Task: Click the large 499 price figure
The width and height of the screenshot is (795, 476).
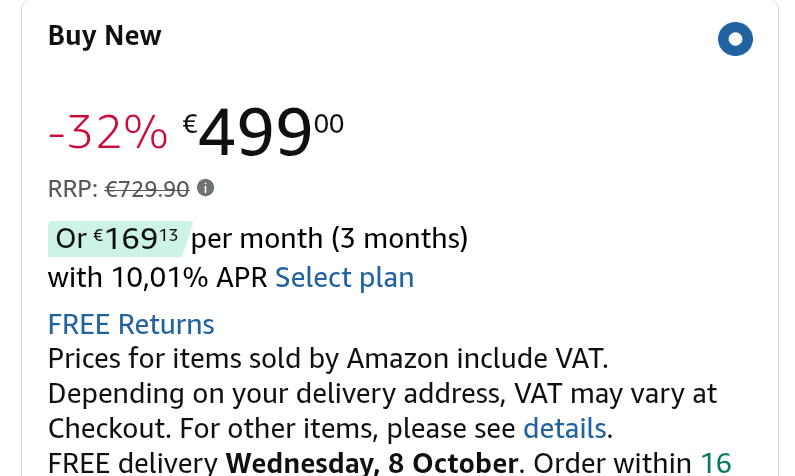Action: [x=256, y=134]
